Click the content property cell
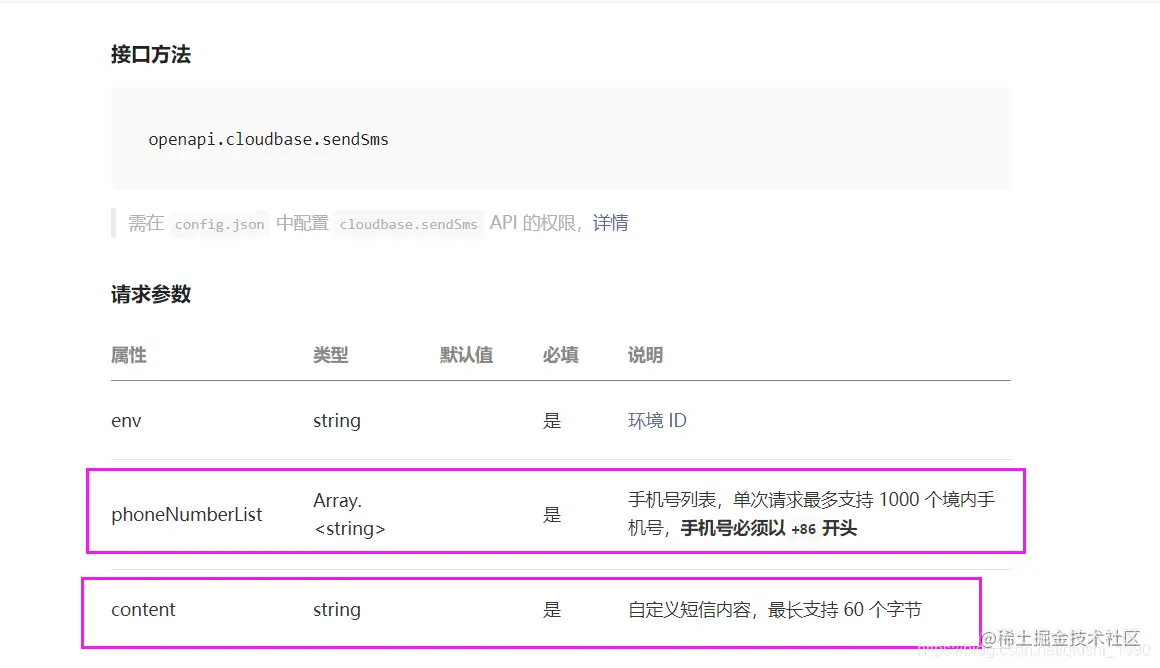This screenshot has height=668, width=1160. 143,610
